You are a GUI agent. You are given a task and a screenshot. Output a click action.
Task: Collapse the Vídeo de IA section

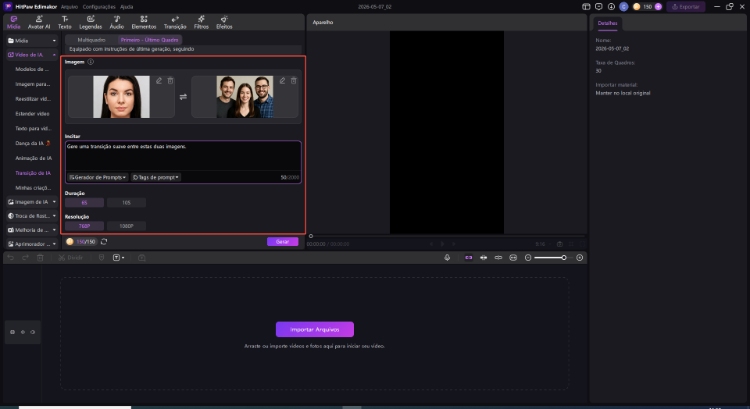click(32, 55)
